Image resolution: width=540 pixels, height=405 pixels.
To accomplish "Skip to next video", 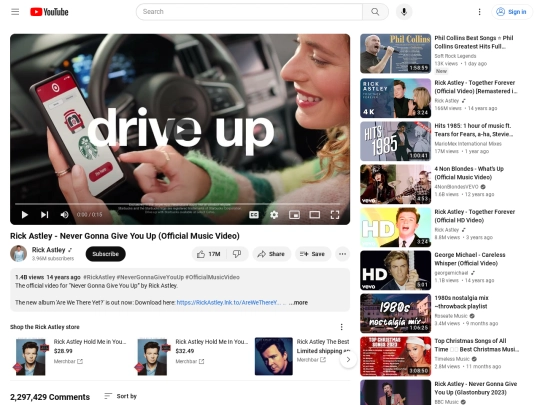I will [x=44, y=215].
